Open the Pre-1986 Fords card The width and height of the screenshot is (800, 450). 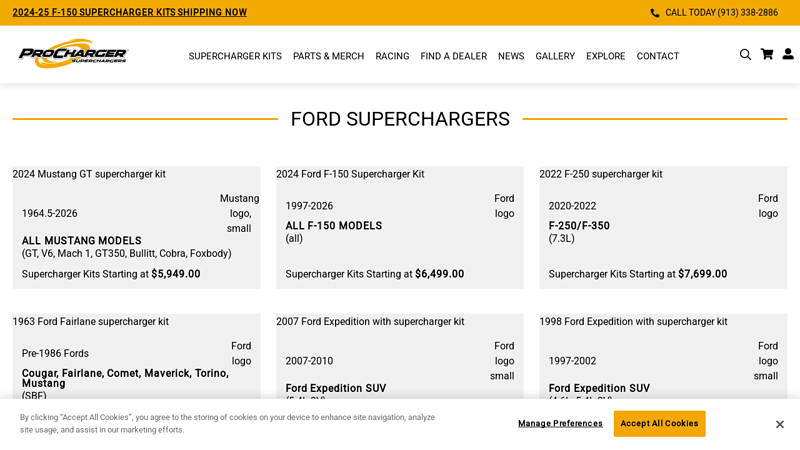(x=136, y=357)
